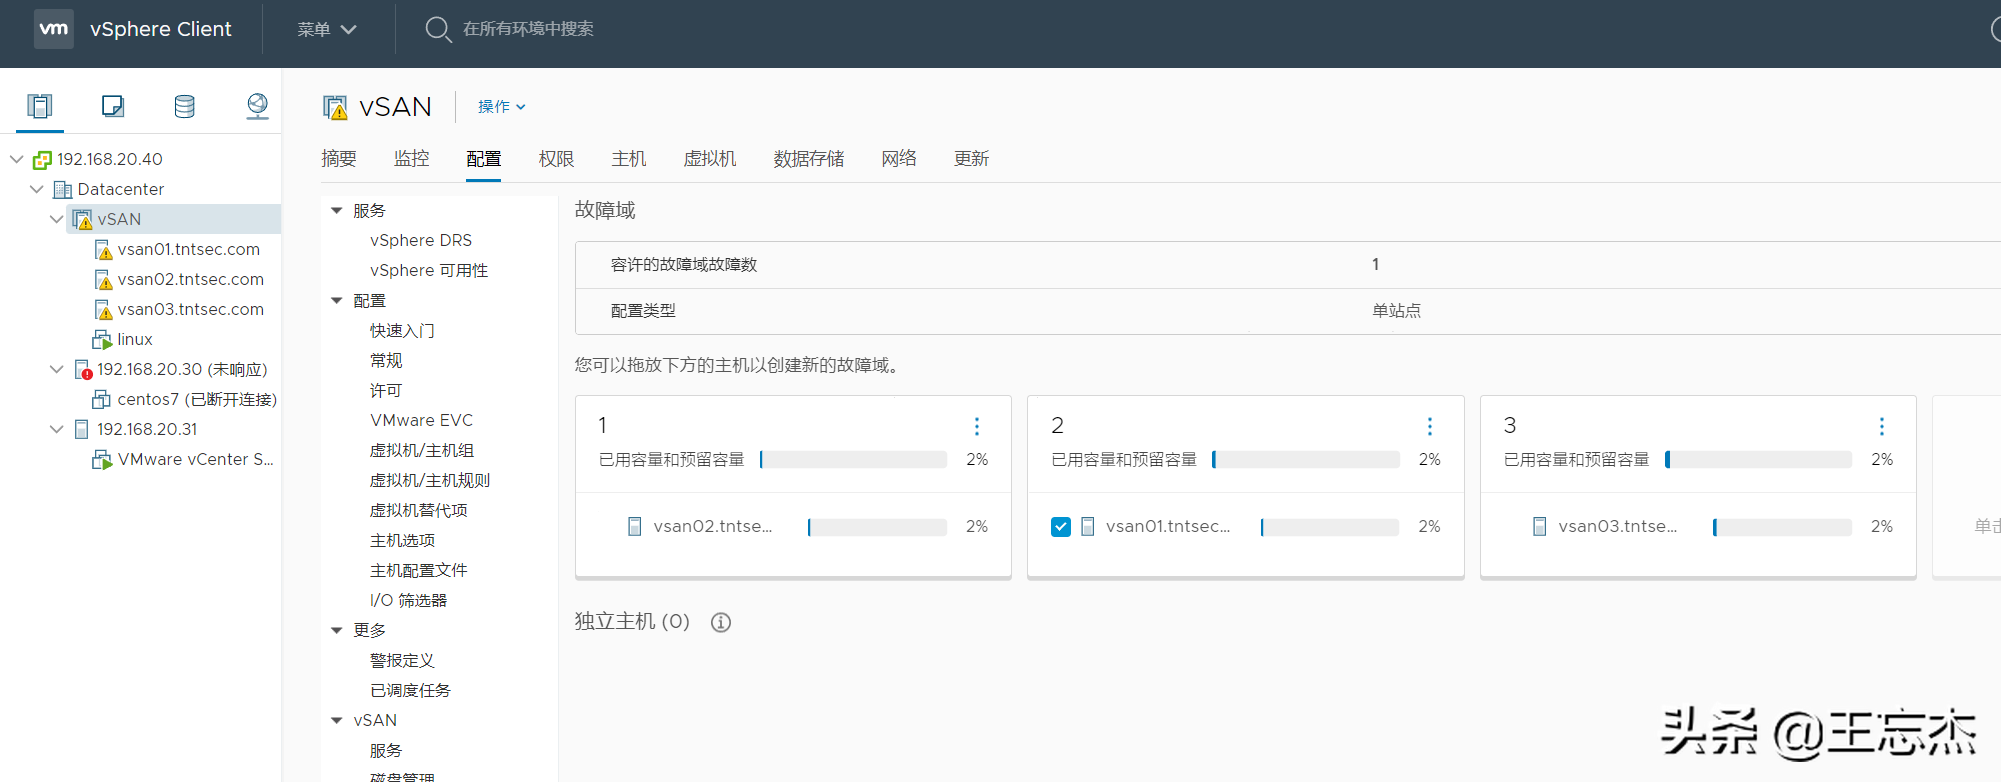
Task: Open the 操作 actions dropdown
Action: pyautogui.click(x=501, y=106)
